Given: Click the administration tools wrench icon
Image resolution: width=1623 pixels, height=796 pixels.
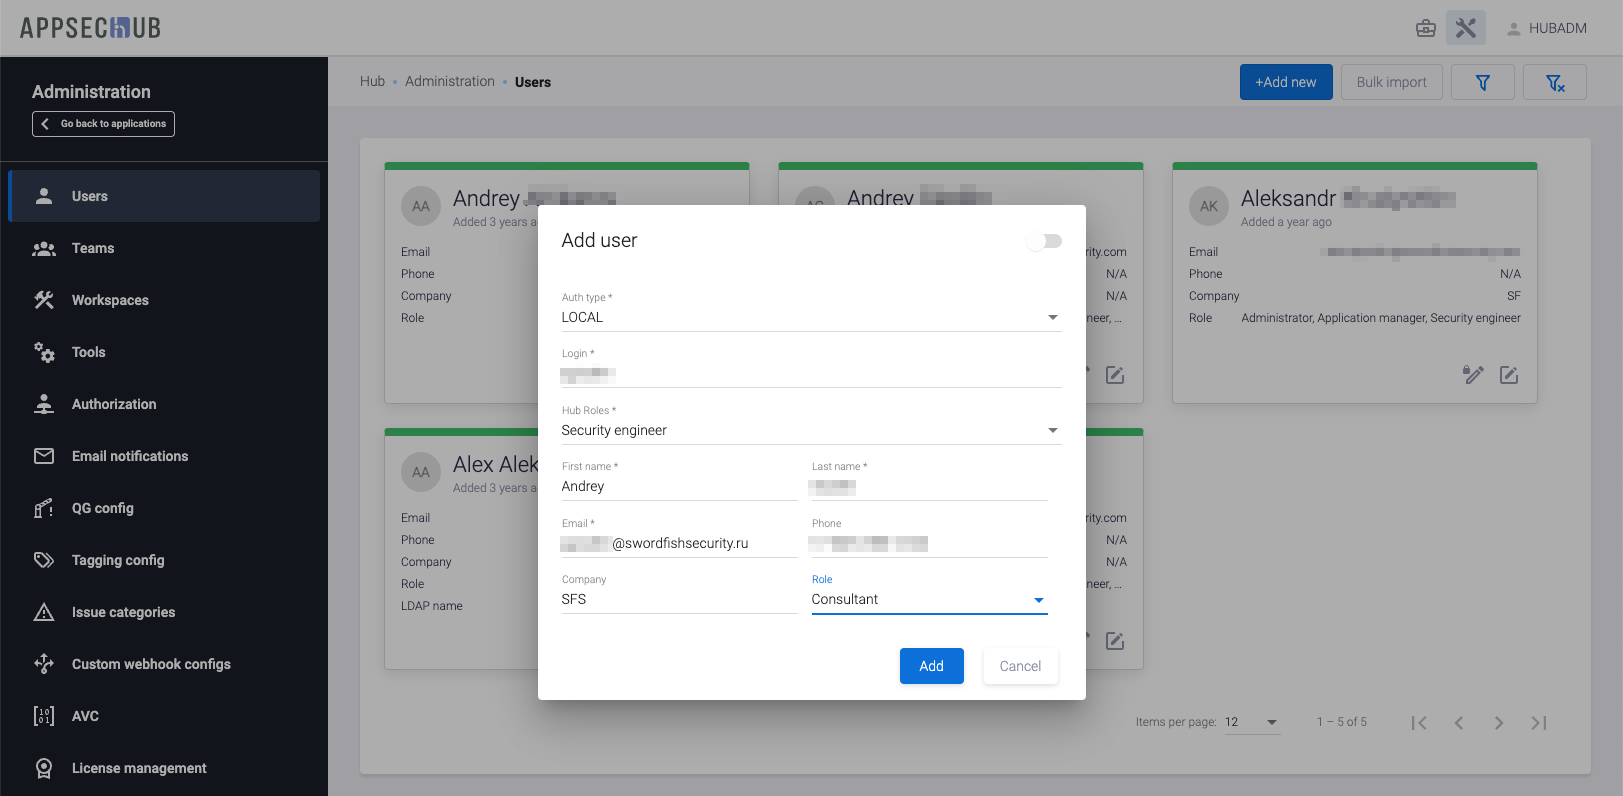Looking at the screenshot, I should (1465, 28).
